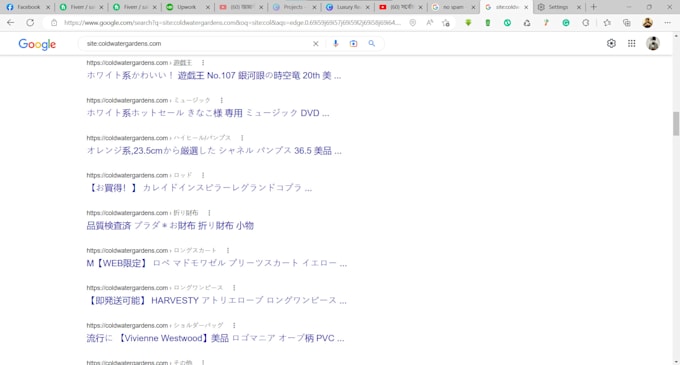Click the green download arrow extension

(468, 23)
